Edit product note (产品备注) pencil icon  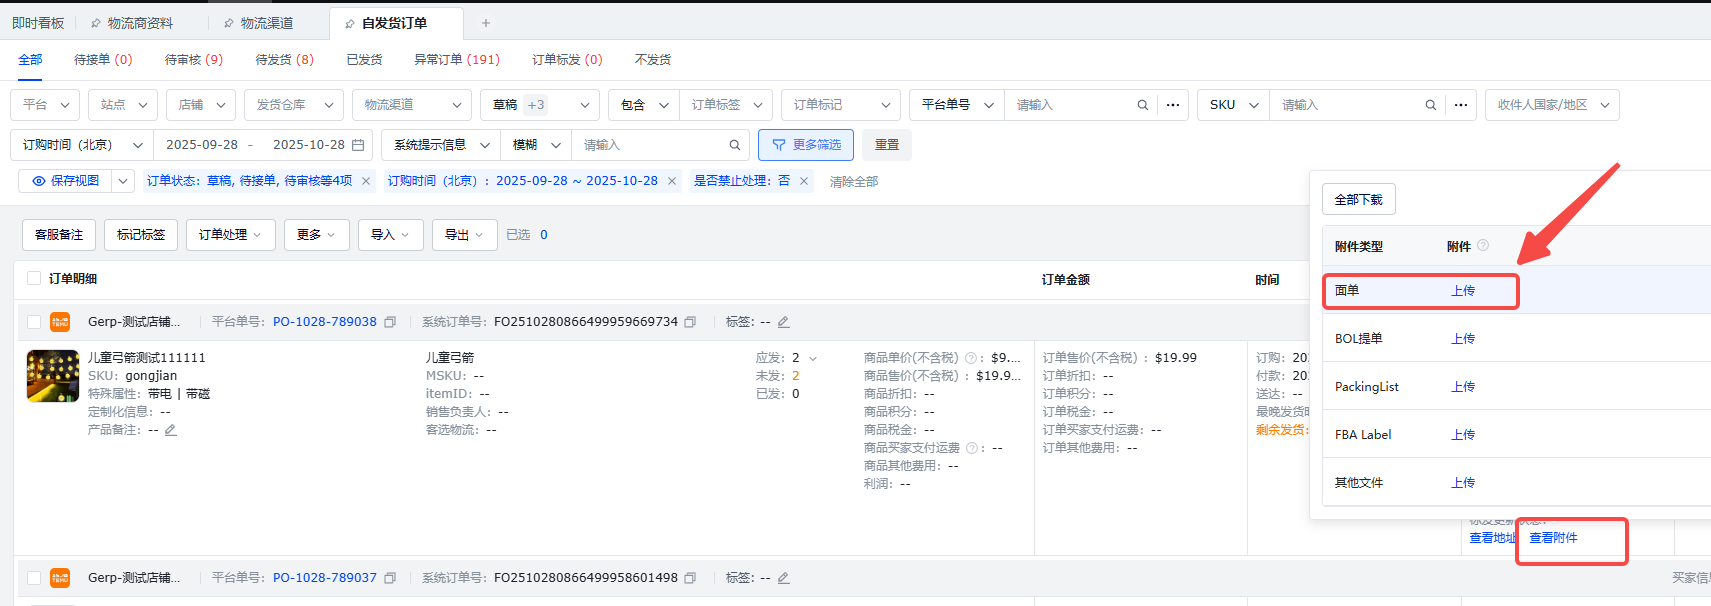click(171, 430)
